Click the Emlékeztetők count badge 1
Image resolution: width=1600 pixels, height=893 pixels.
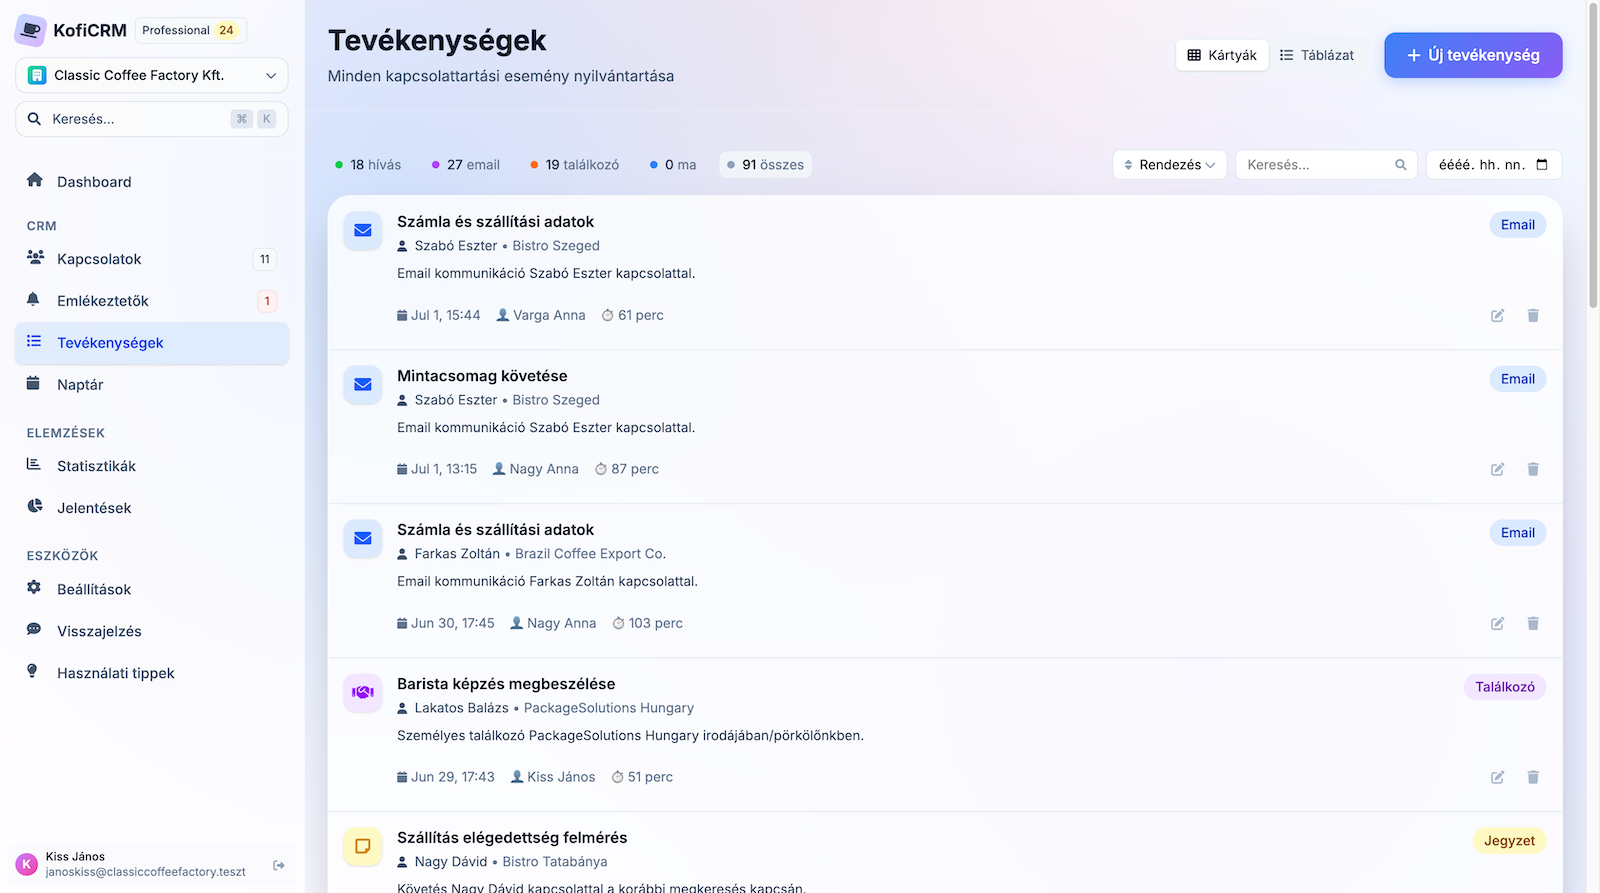tap(267, 301)
